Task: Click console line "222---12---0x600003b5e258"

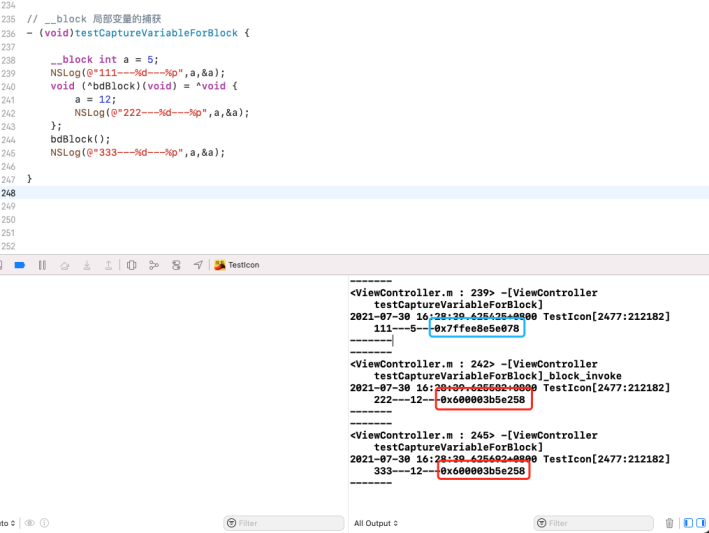Action: point(449,400)
